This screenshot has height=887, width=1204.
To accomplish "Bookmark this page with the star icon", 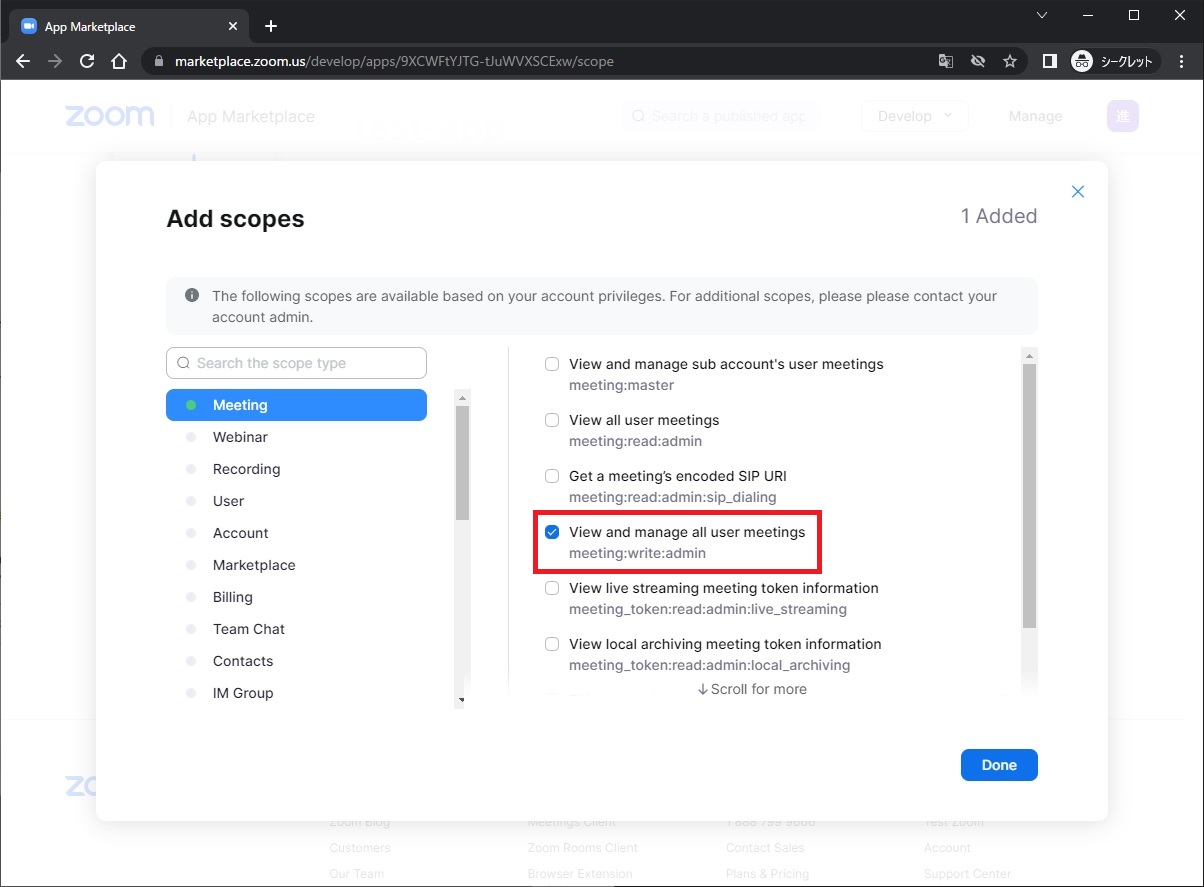I will pyautogui.click(x=1010, y=61).
